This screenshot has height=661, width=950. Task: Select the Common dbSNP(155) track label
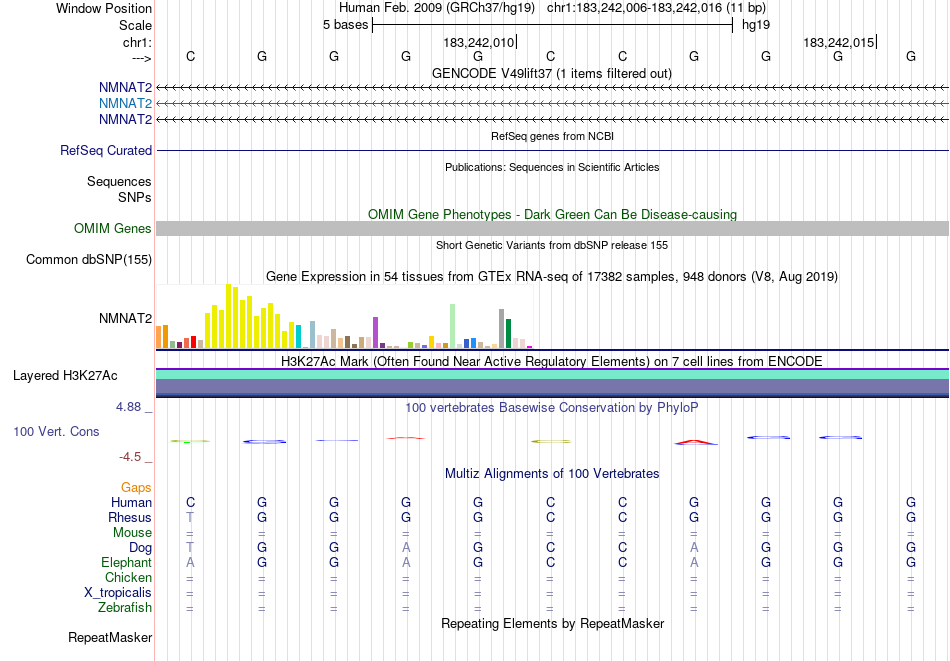(89, 259)
